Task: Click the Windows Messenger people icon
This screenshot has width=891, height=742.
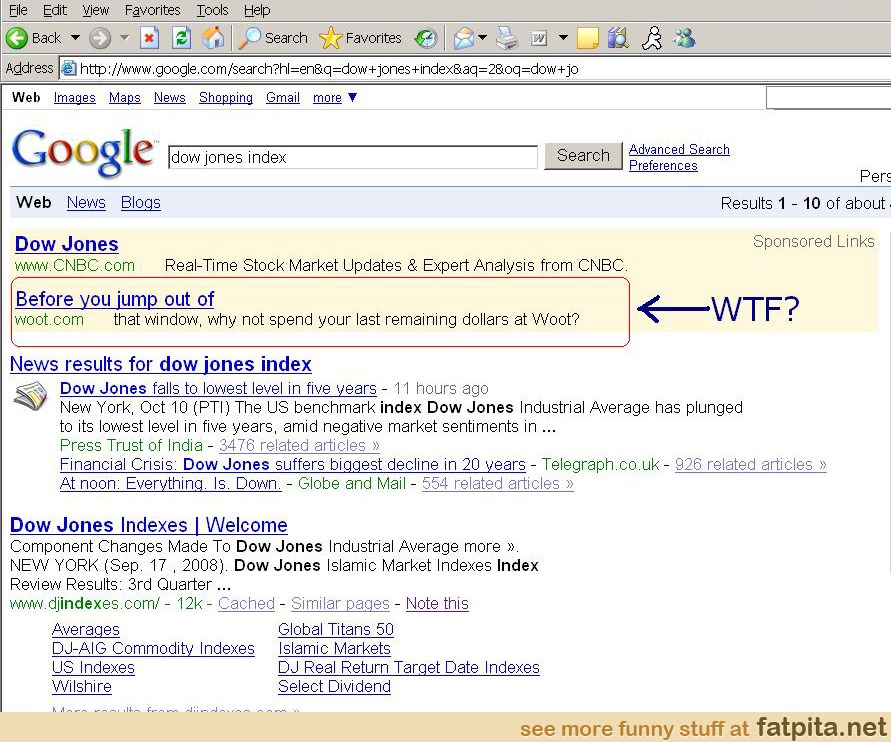Action: click(x=685, y=38)
